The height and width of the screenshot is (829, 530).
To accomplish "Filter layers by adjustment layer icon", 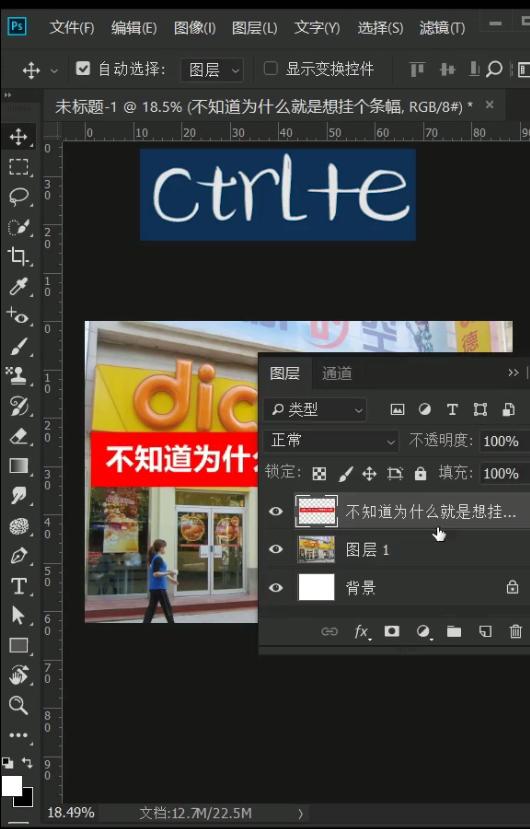I will (x=425, y=410).
